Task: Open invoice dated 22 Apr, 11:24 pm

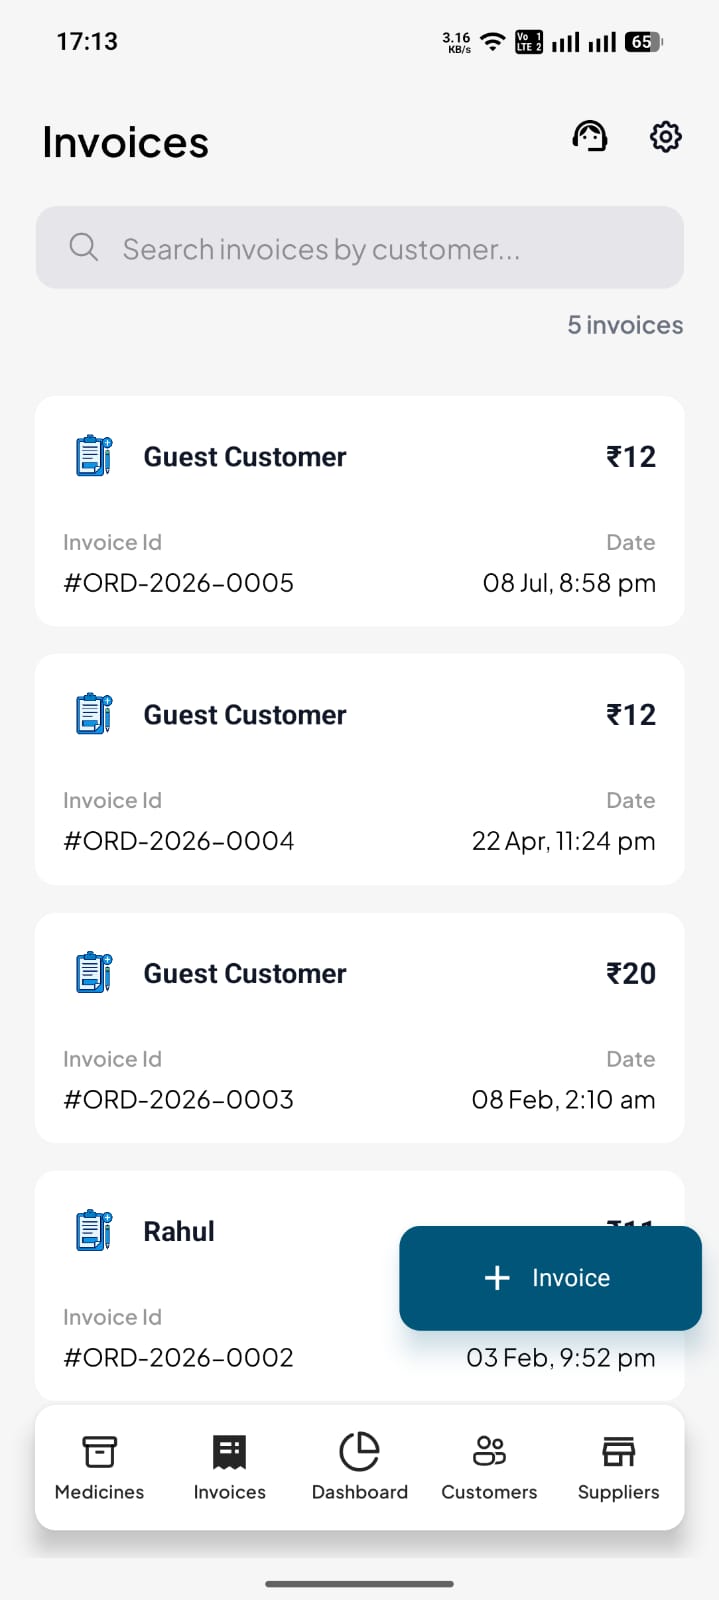Action: pyautogui.click(x=360, y=769)
